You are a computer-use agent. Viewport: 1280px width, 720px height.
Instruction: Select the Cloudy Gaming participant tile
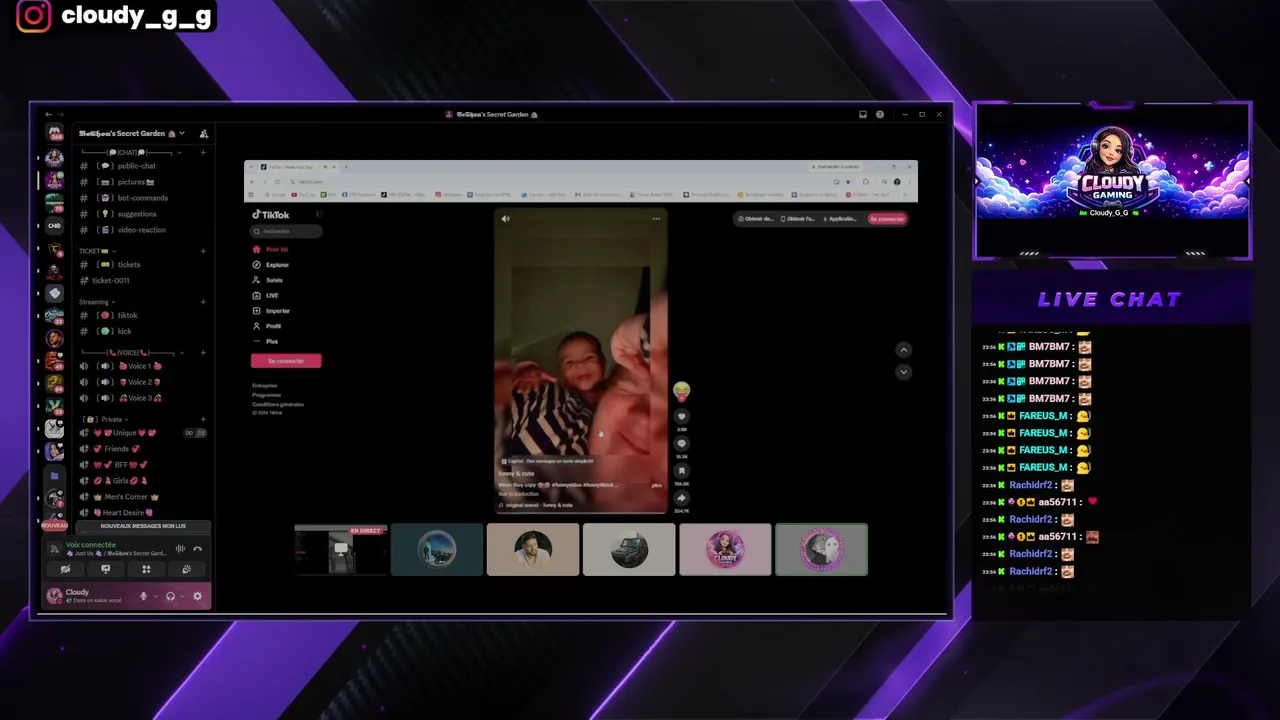[725, 550]
